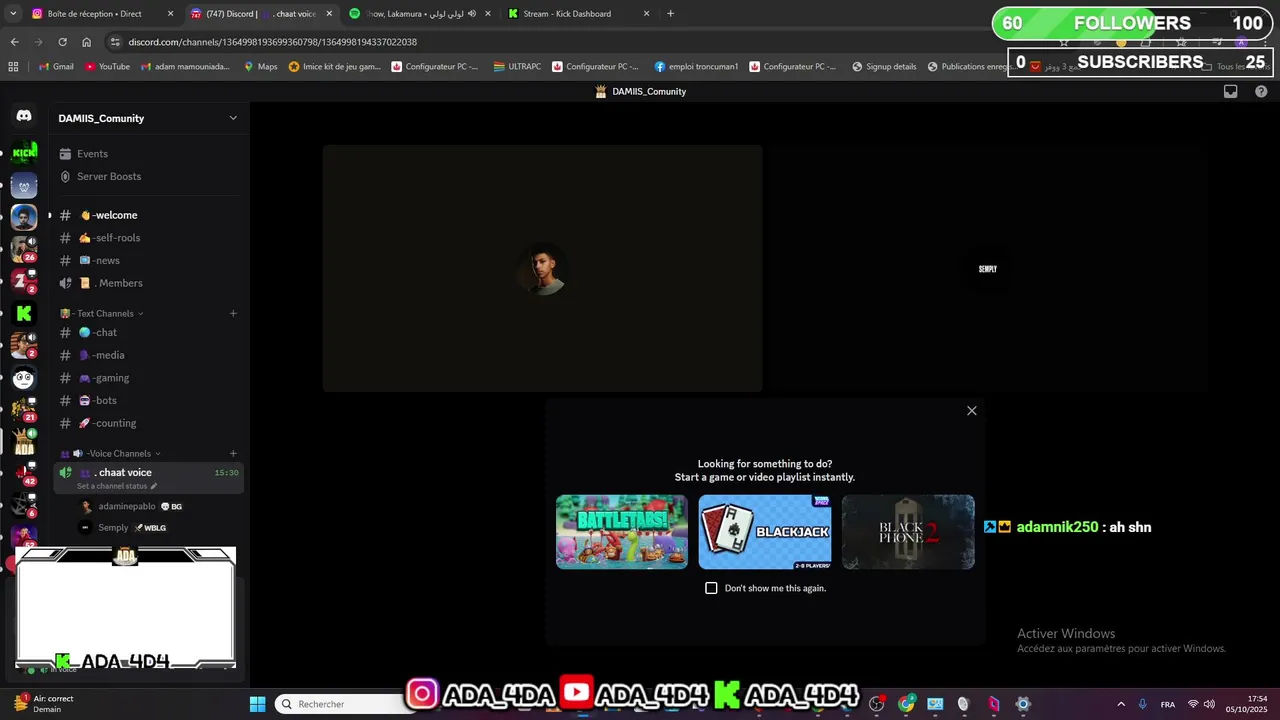Open the YouTube bookmark

(x=107, y=67)
